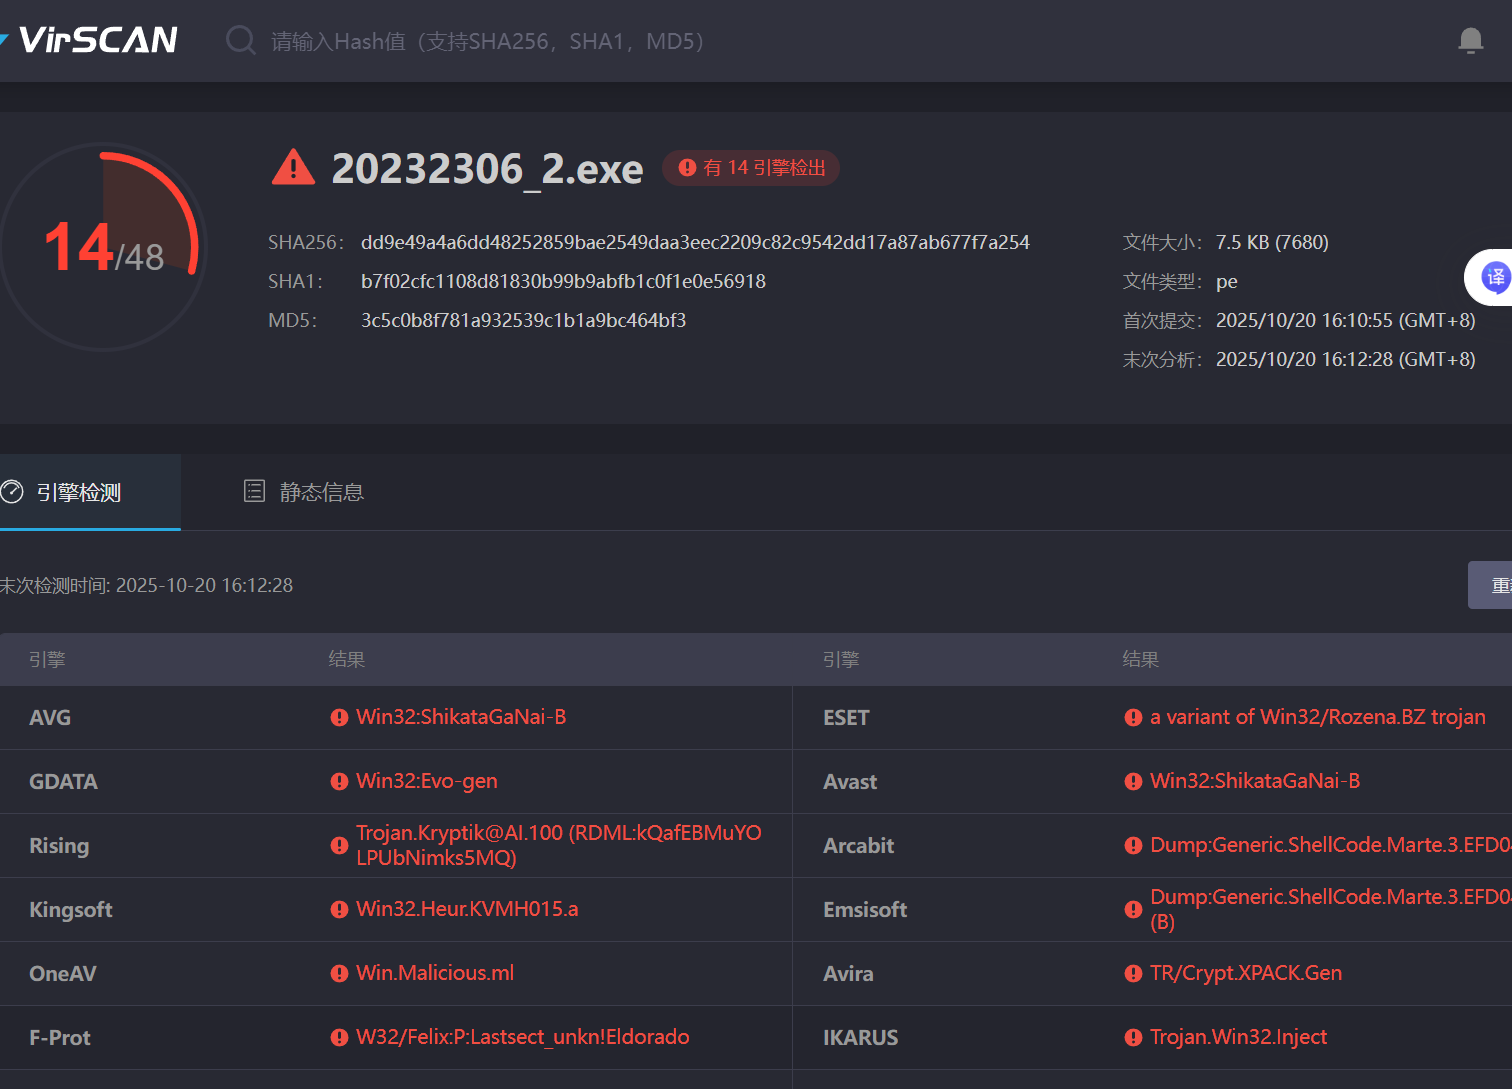Click the alert icon in ESET row
Image resolution: width=1512 pixels, height=1089 pixels.
(1133, 717)
